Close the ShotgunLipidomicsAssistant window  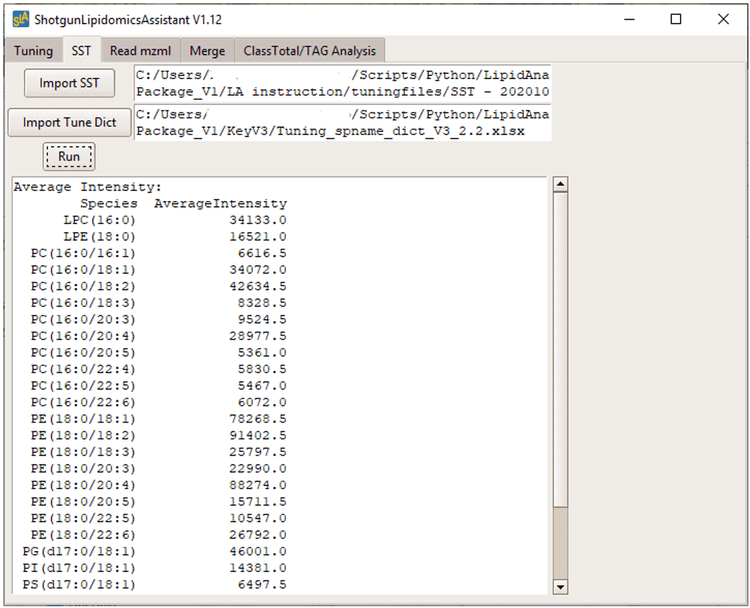tap(723, 19)
